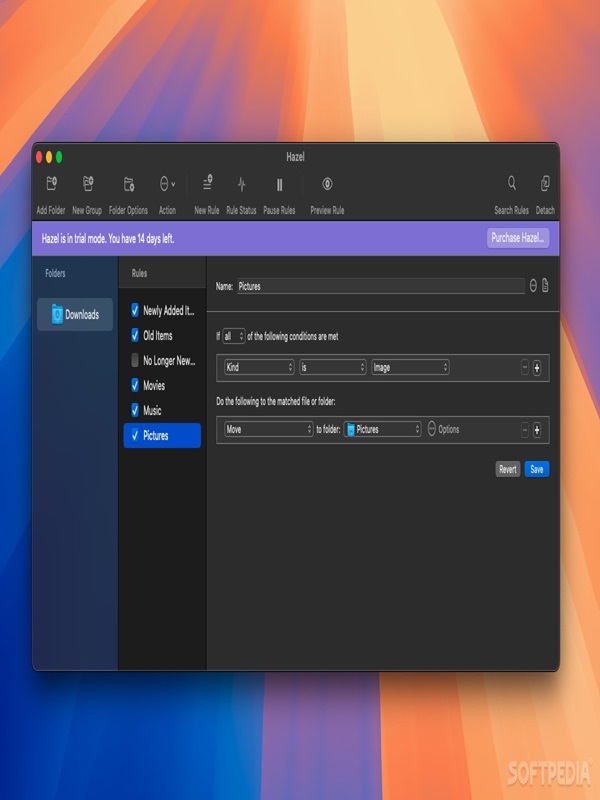Click the Purchase Hazel button
Screen dimensions: 600x800
click(518, 238)
